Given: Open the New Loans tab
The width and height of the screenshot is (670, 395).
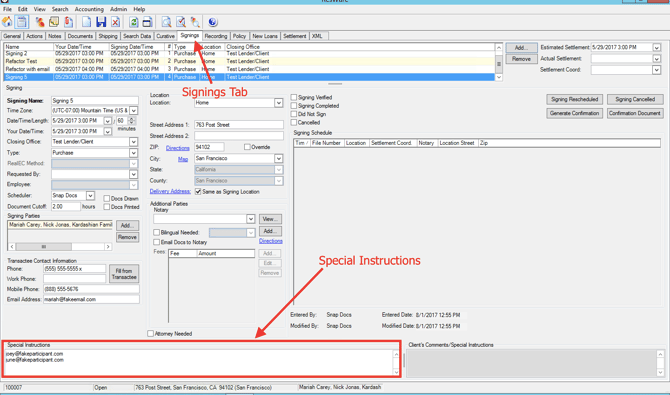Looking at the screenshot, I should (x=264, y=36).
